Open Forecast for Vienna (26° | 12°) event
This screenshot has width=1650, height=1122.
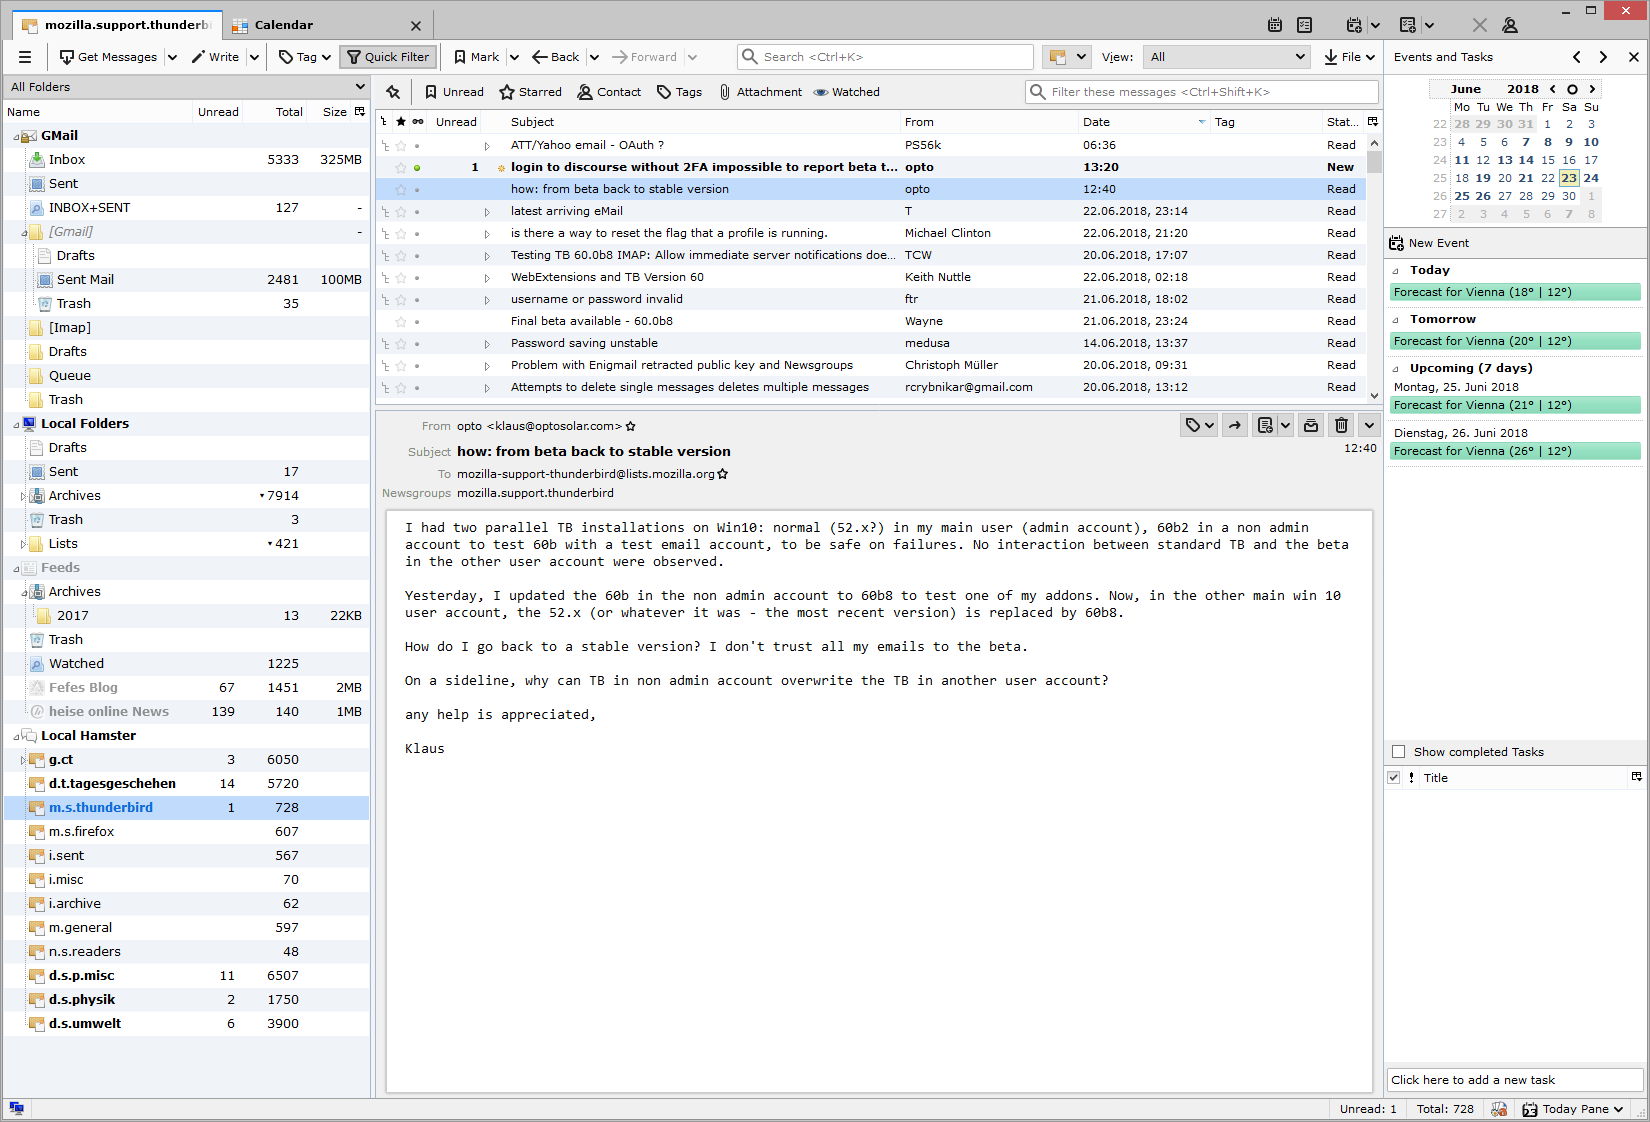pyautogui.click(x=1515, y=451)
